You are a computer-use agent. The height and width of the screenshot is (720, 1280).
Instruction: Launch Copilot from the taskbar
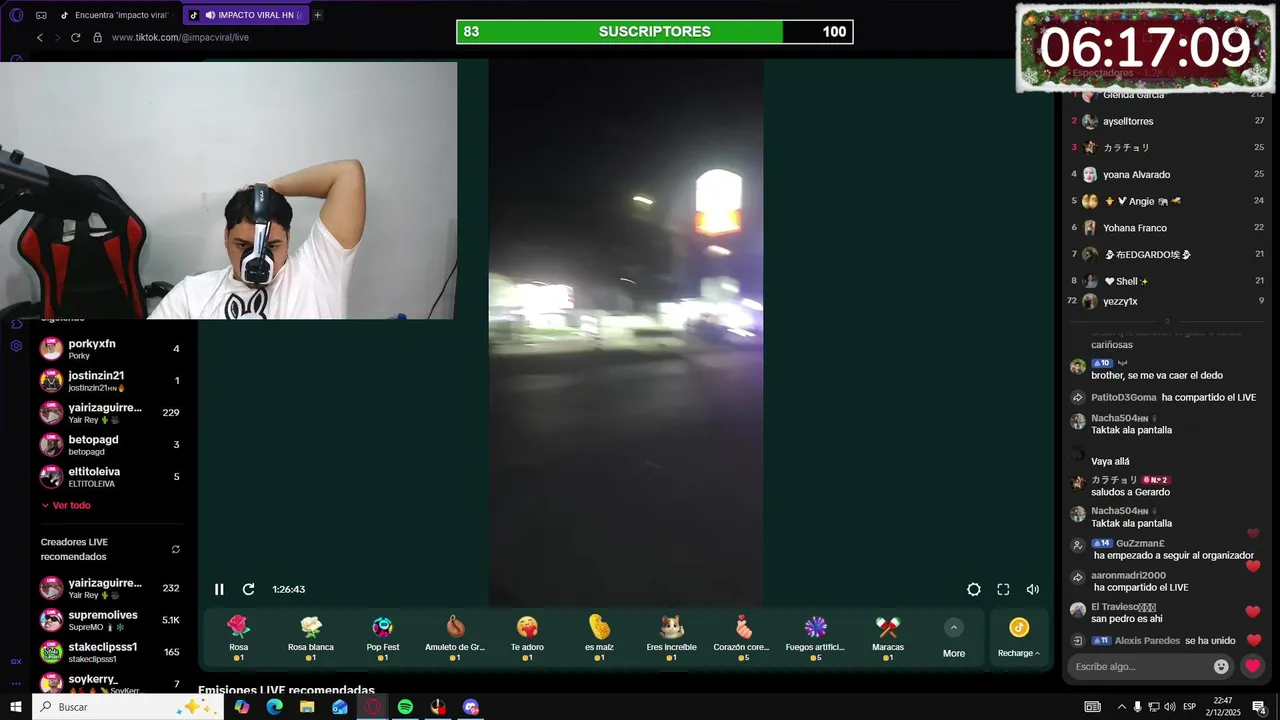242,707
